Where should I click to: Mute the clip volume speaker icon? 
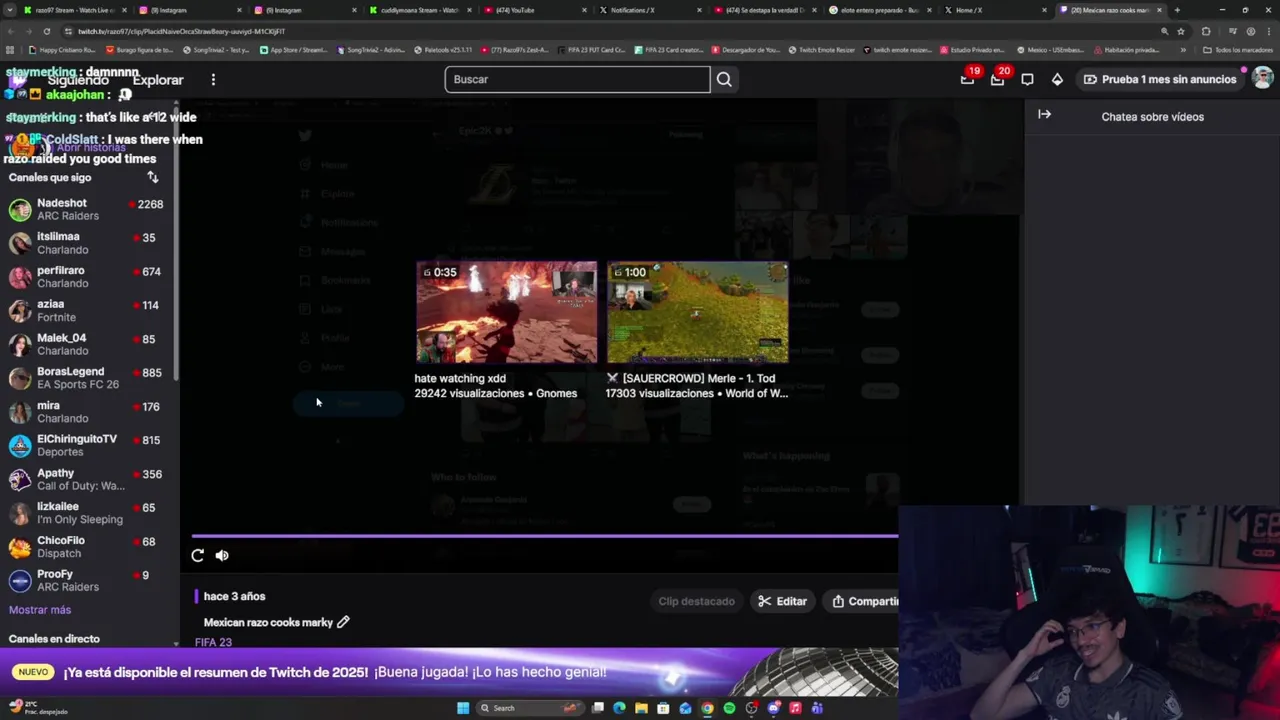click(x=222, y=556)
